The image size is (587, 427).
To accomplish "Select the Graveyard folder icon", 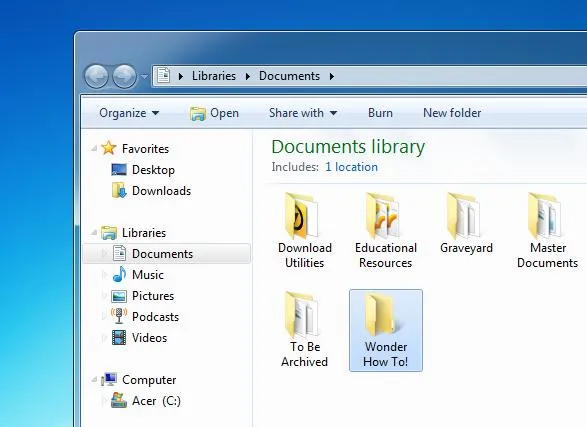I will click(x=463, y=216).
